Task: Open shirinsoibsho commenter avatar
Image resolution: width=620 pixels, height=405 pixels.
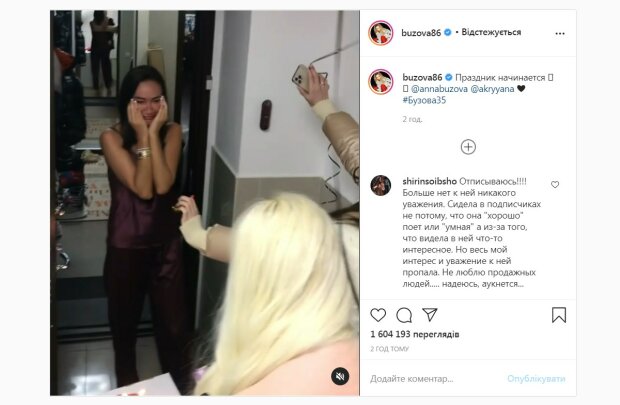Action: point(381,185)
